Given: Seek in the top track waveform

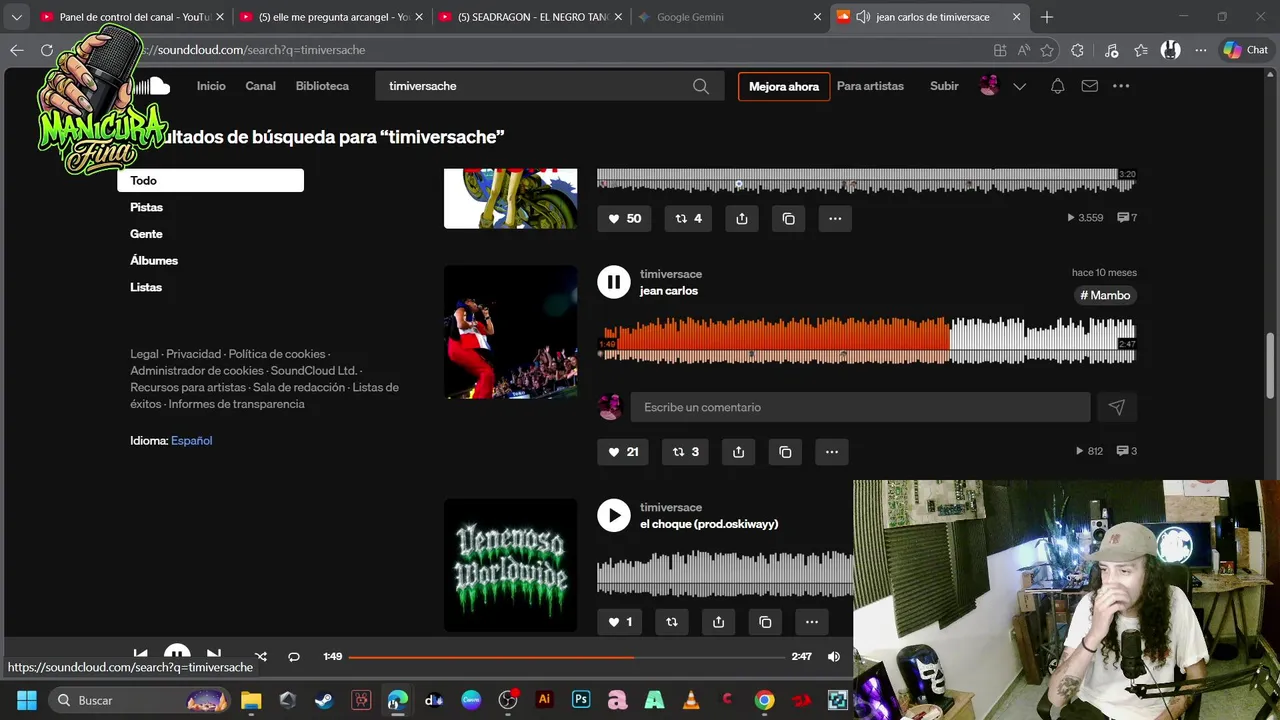Looking at the screenshot, I should [x=867, y=180].
